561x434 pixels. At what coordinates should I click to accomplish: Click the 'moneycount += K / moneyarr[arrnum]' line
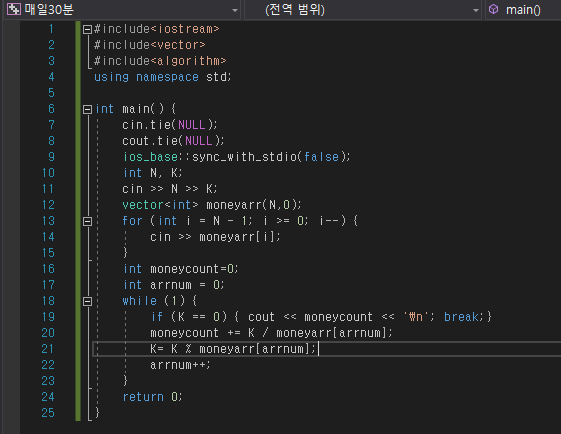coord(271,333)
